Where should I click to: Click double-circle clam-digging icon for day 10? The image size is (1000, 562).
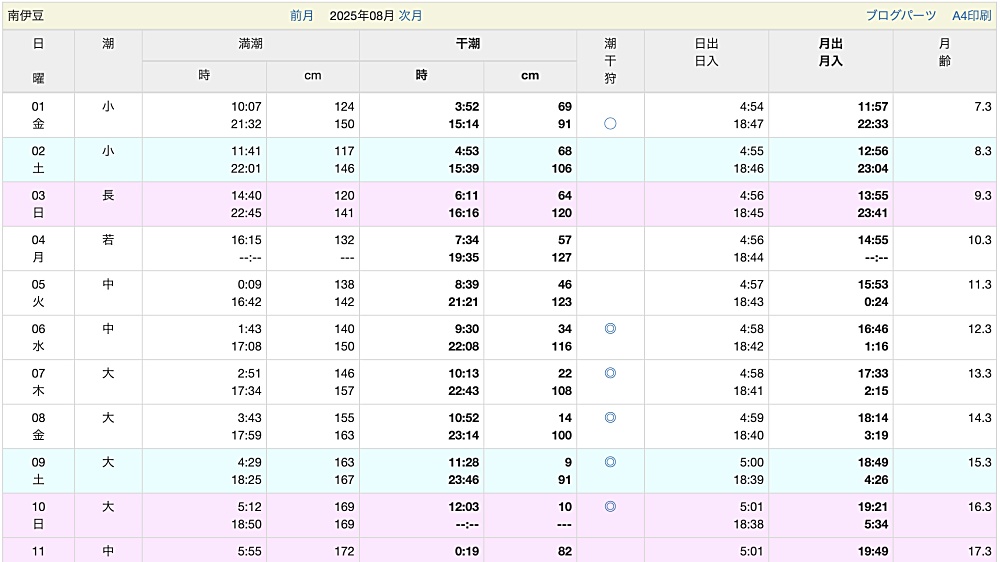click(610, 507)
